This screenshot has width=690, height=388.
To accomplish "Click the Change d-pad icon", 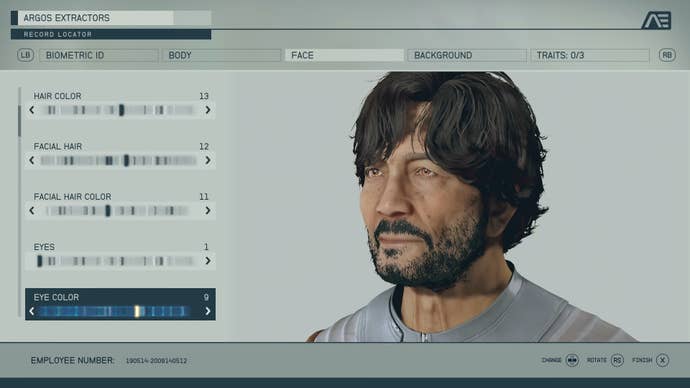I will [x=572, y=360].
